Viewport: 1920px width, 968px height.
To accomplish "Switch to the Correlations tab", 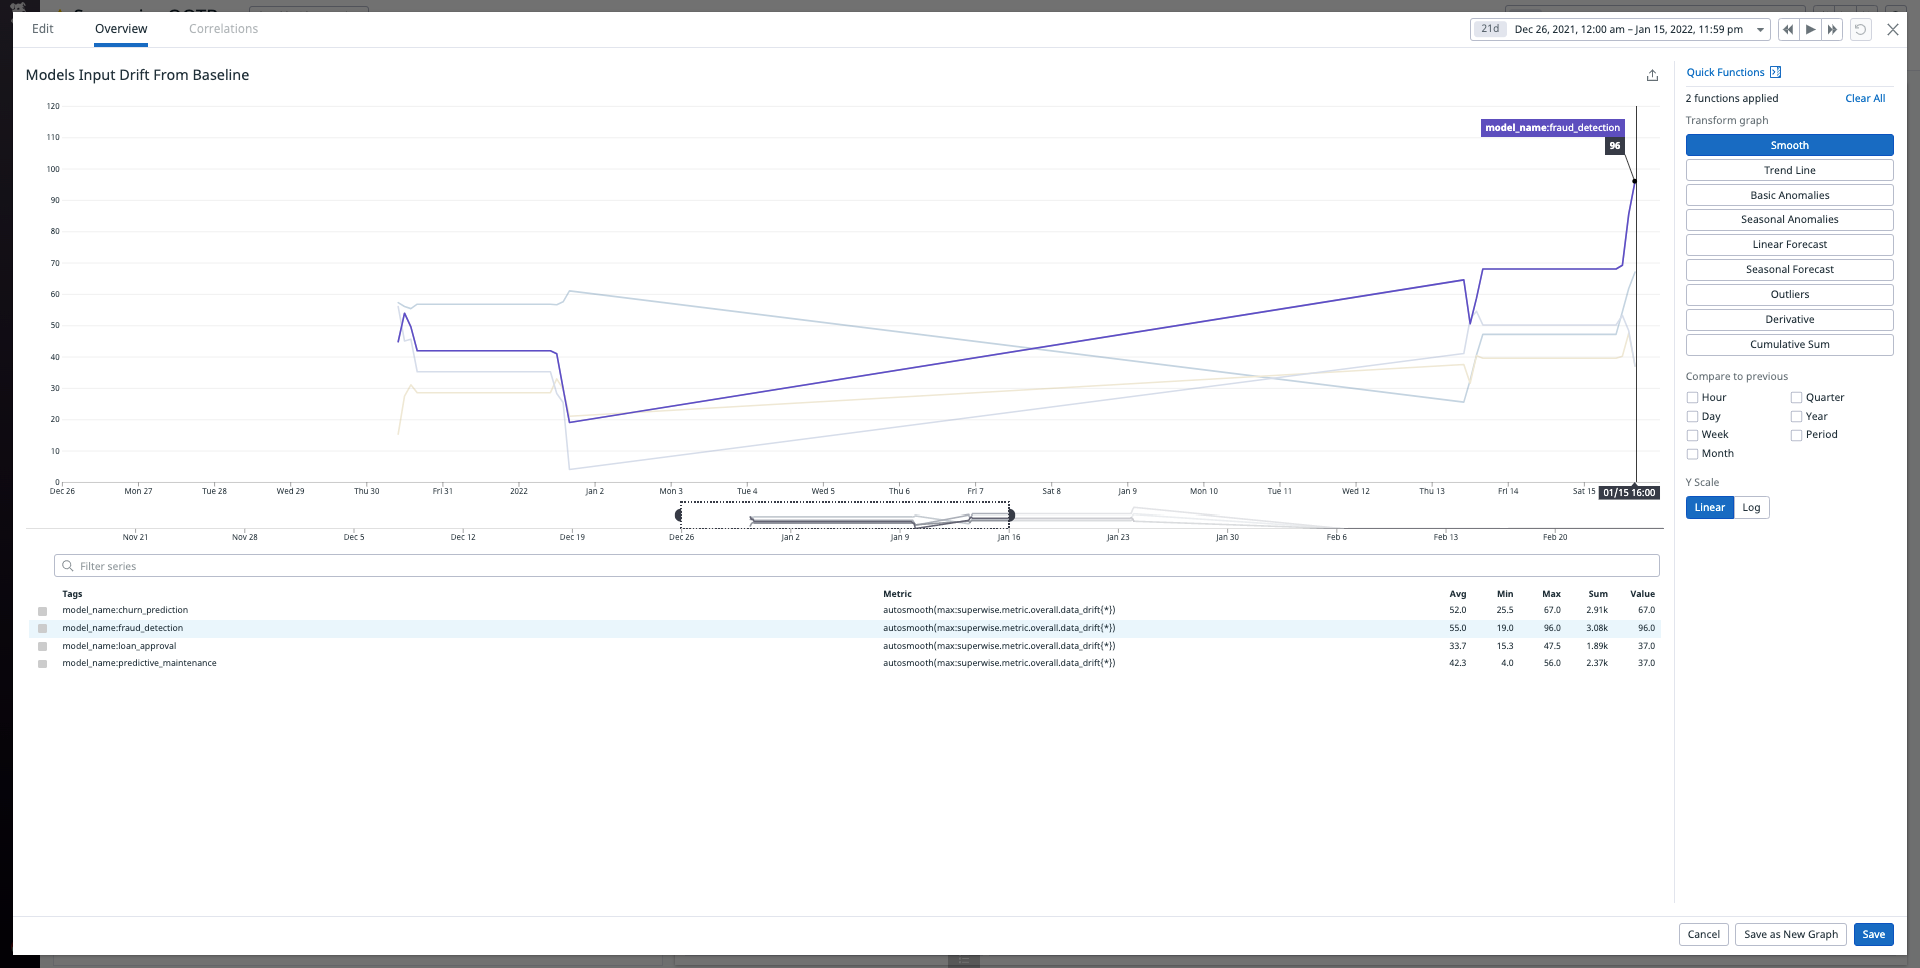I will click(x=222, y=29).
